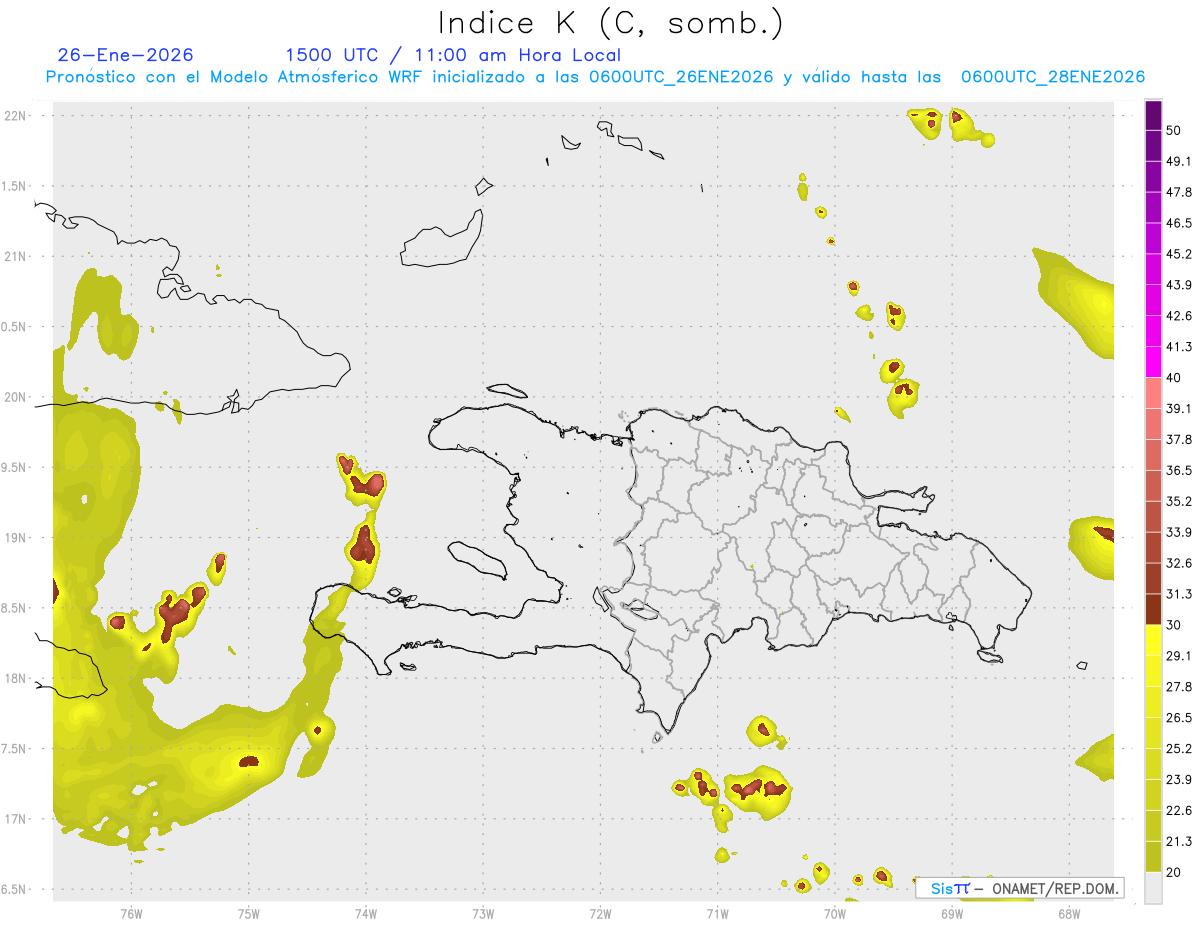
Task: Pick the dark purple swatch above 50
Action: [x=1154, y=117]
